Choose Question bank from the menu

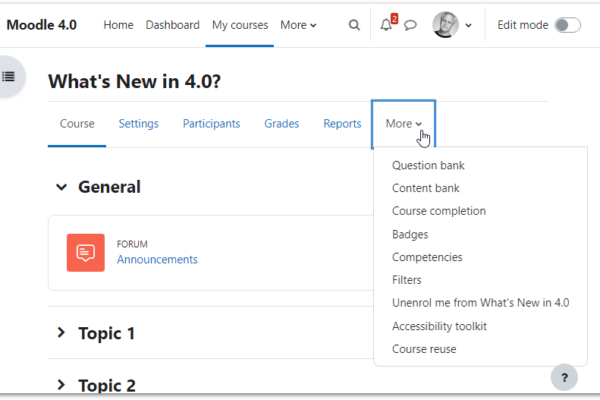tap(428, 165)
